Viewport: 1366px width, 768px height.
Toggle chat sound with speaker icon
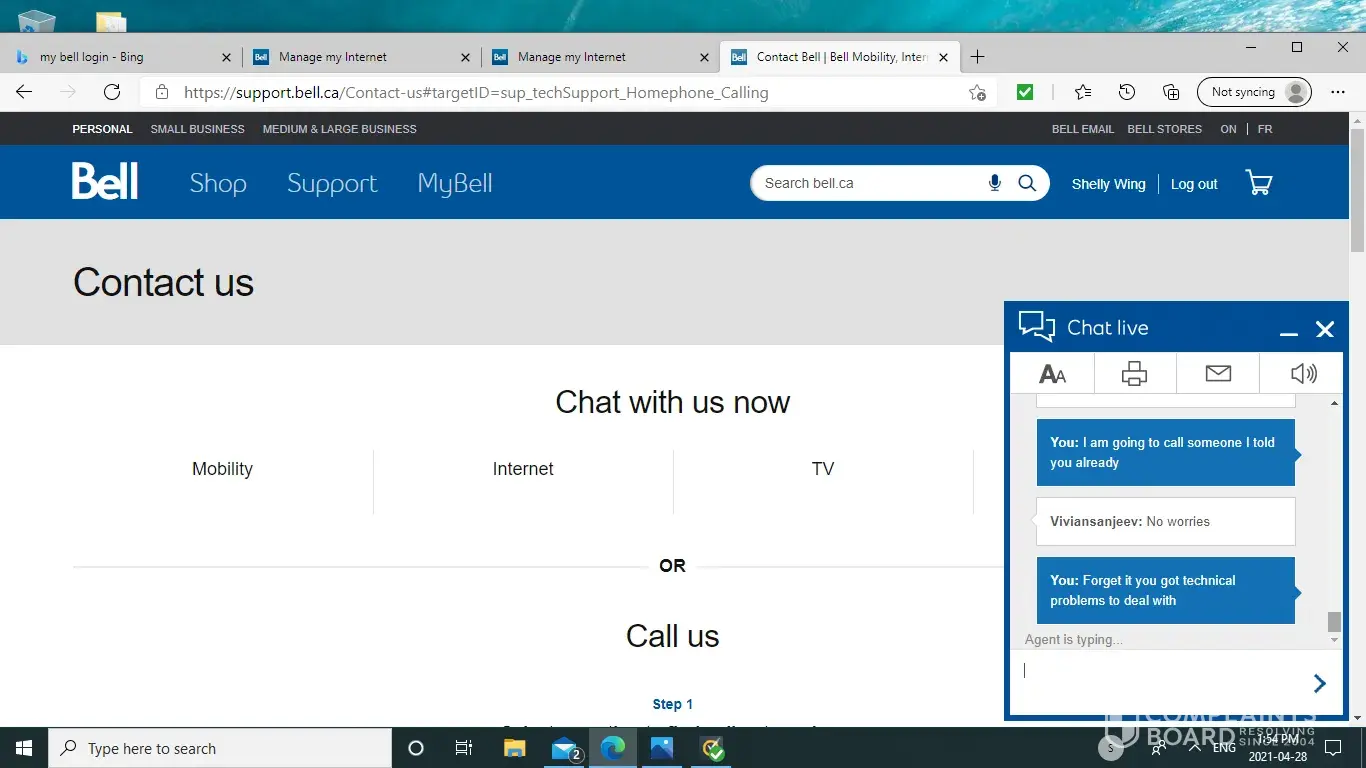pyautogui.click(x=1302, y=374)
